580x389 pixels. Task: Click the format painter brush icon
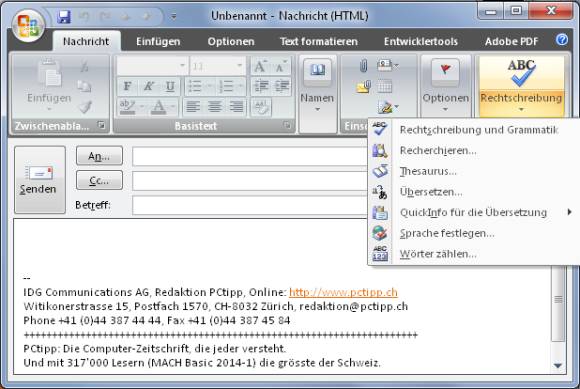85,107
